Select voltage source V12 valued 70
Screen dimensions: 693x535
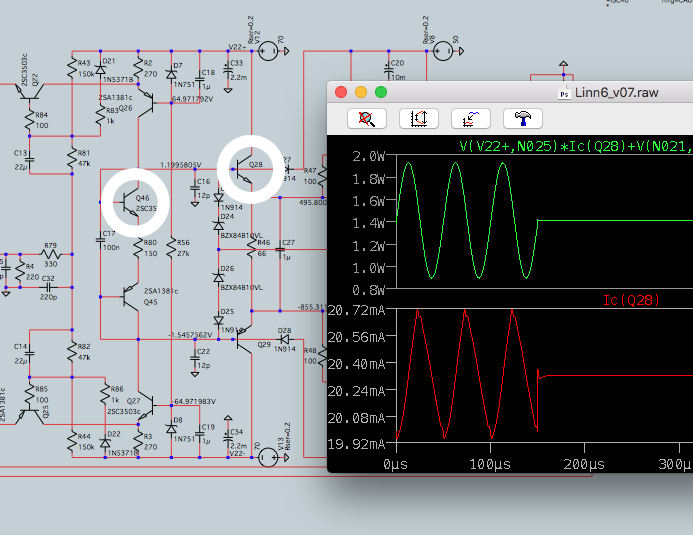click(268, 51)
